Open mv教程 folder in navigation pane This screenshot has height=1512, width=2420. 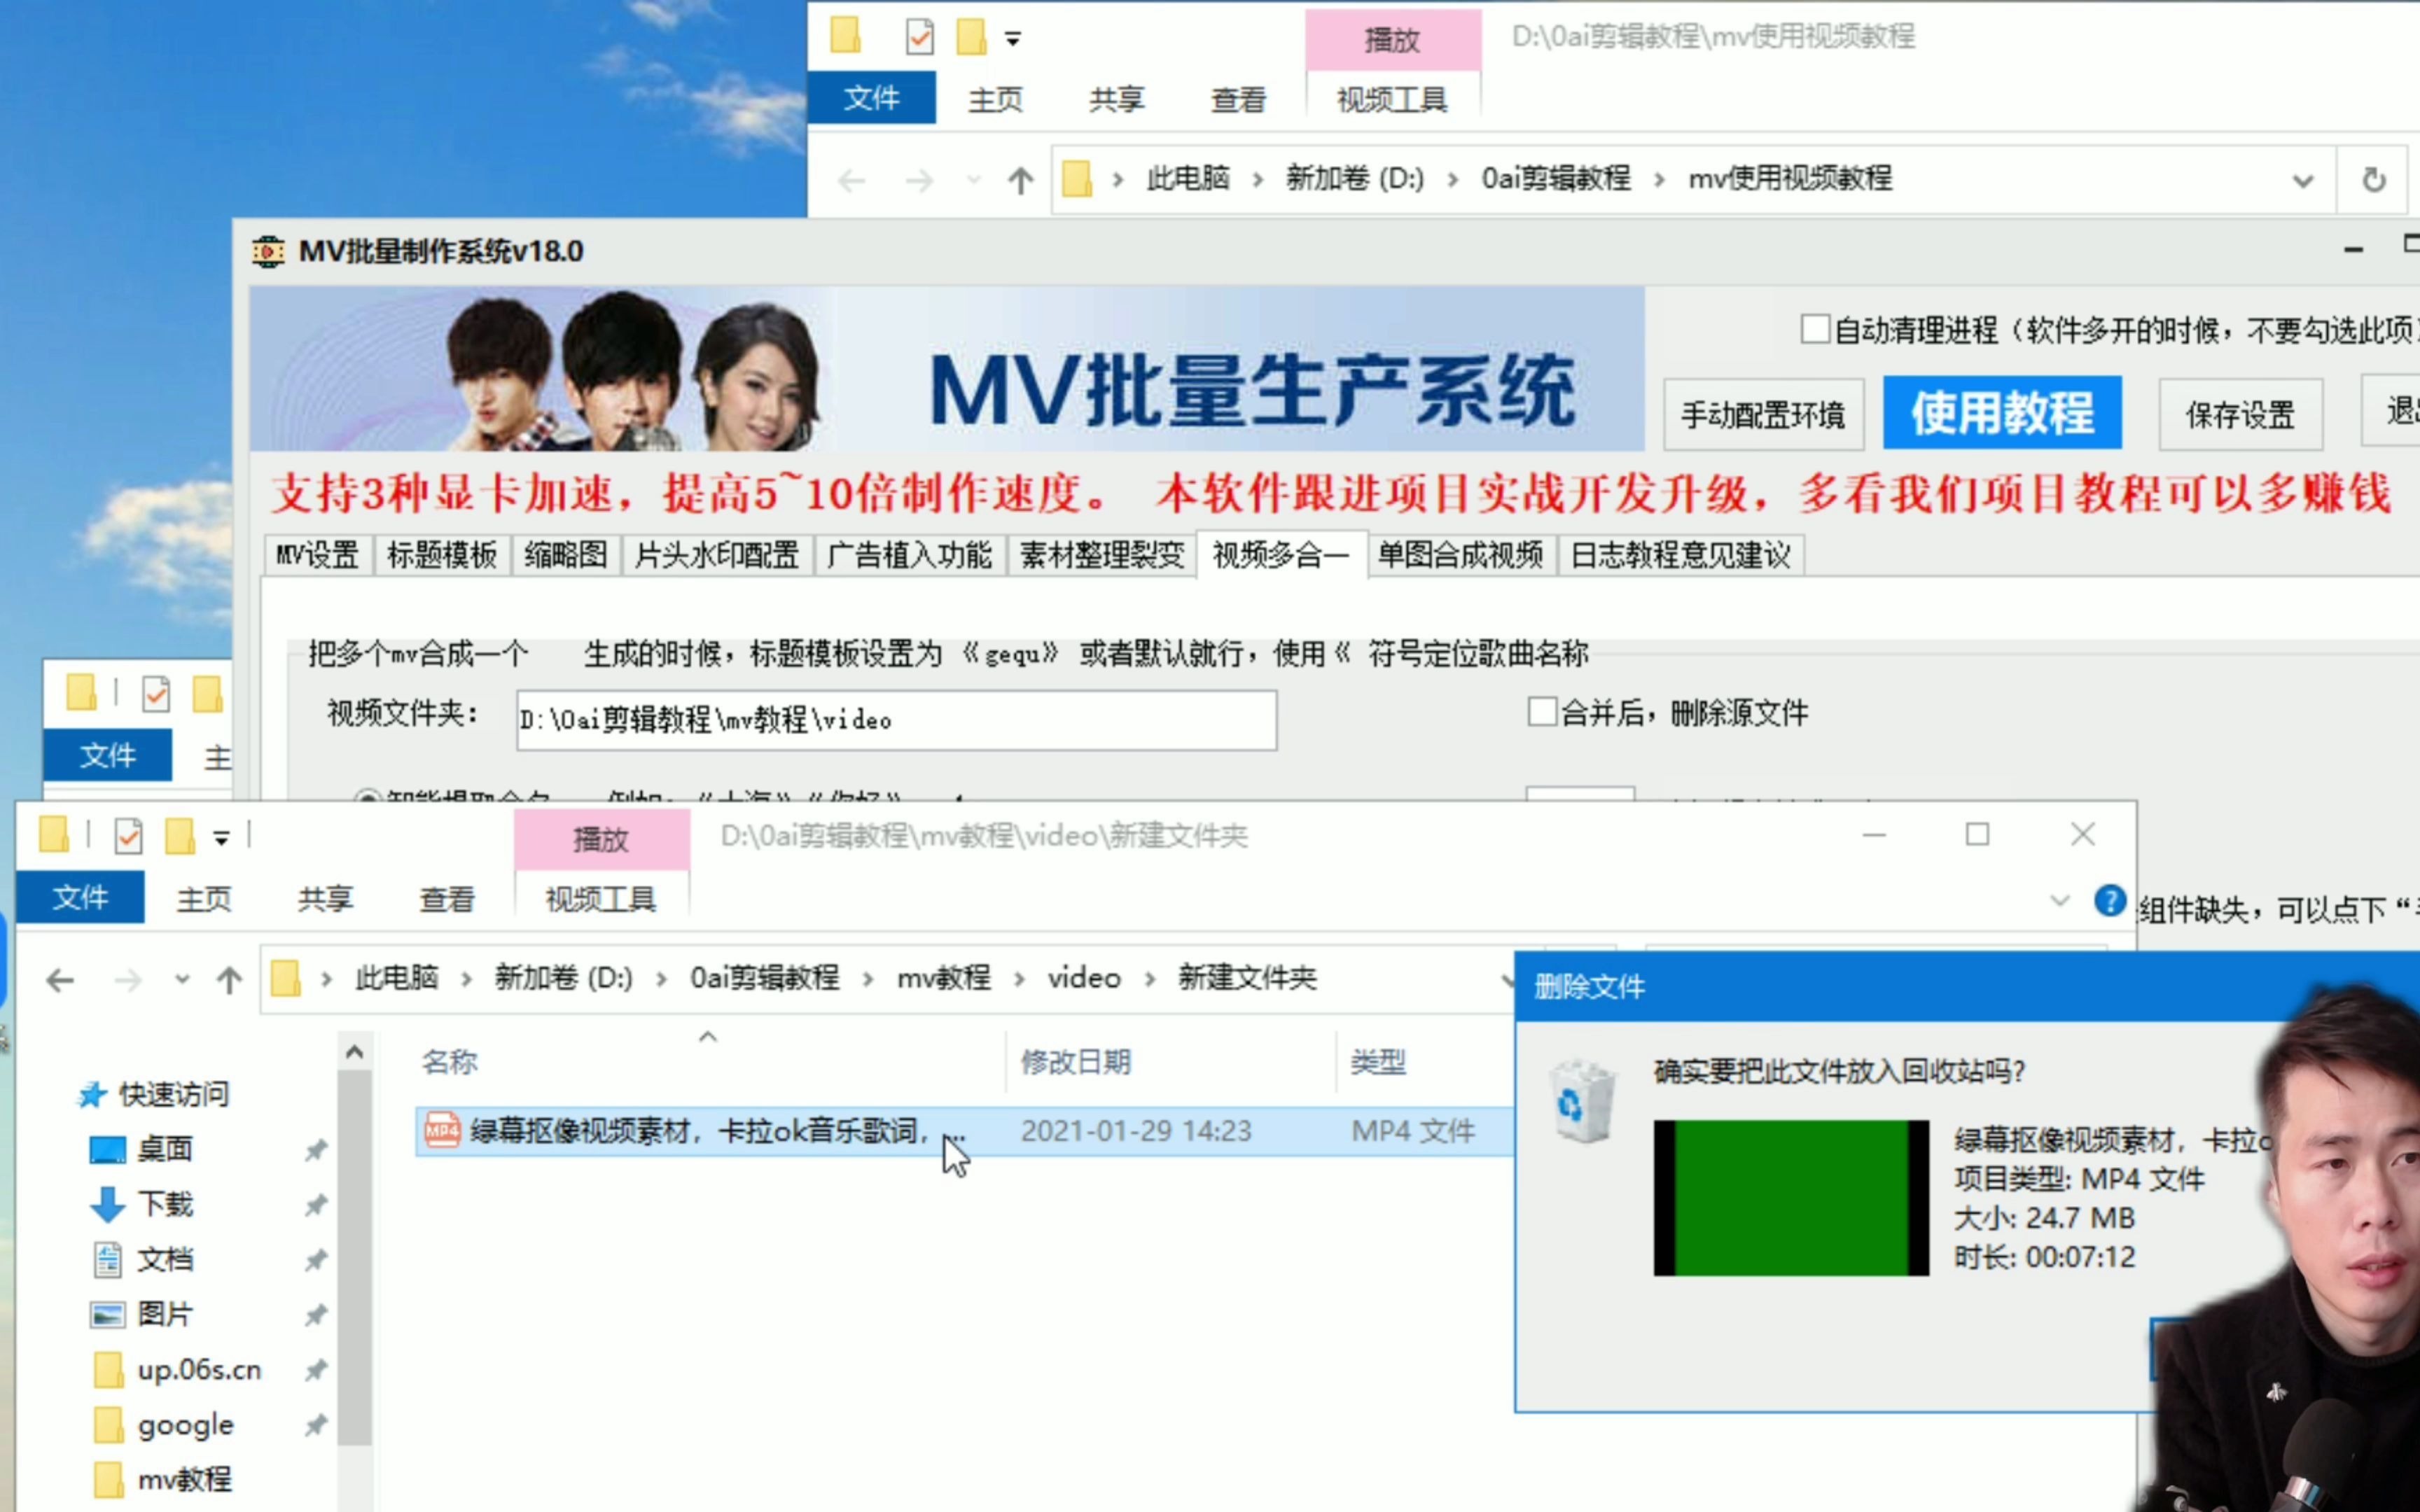[x=184, y=1479]
